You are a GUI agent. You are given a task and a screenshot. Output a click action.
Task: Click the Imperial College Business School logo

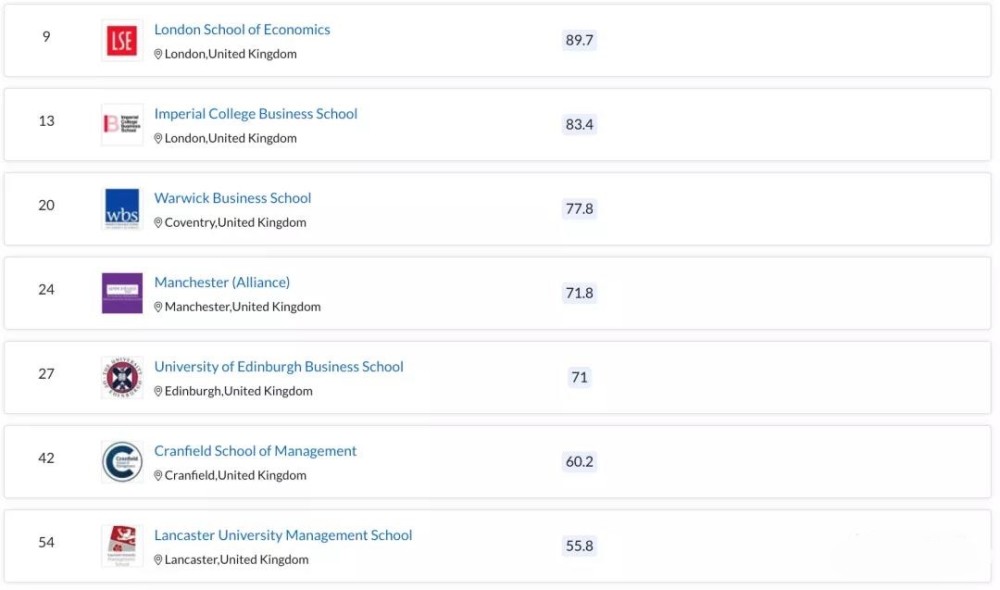122,125
